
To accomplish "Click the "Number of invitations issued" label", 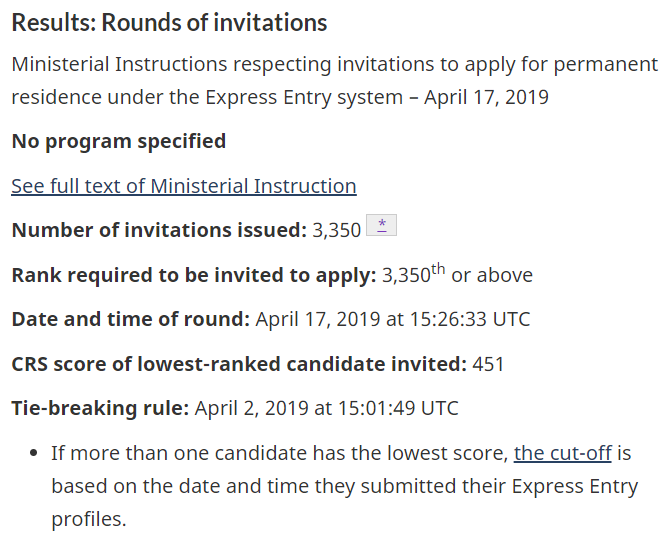I will tap(158, 230).
